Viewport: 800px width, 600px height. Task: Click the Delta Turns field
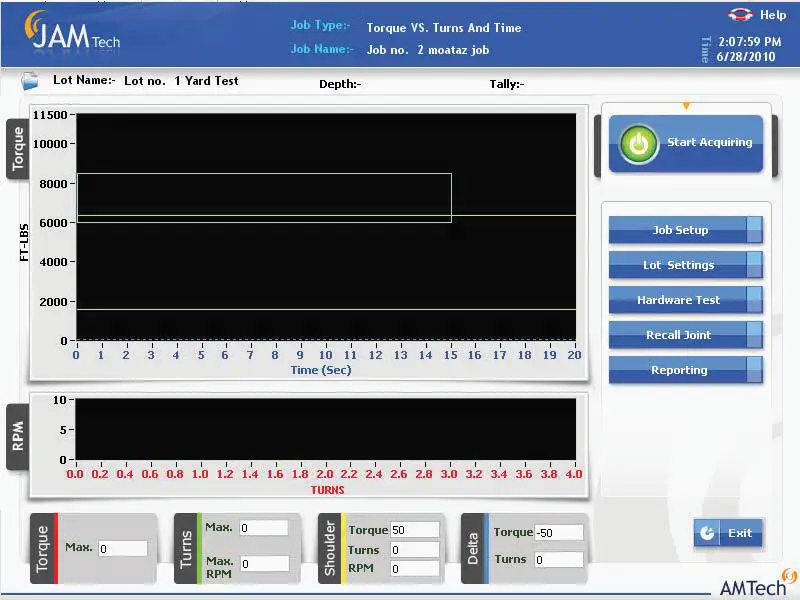click(559, 560)
